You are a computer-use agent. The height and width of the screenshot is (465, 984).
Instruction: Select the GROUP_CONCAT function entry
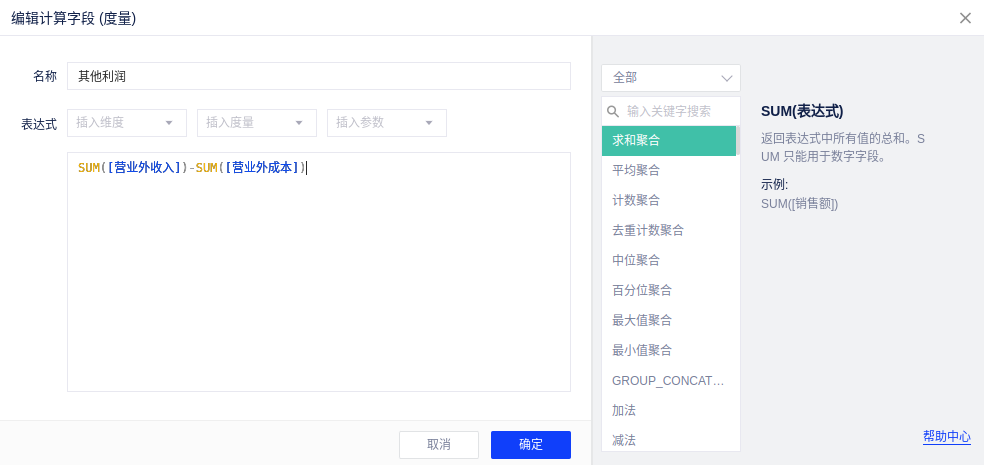[668, 381]
